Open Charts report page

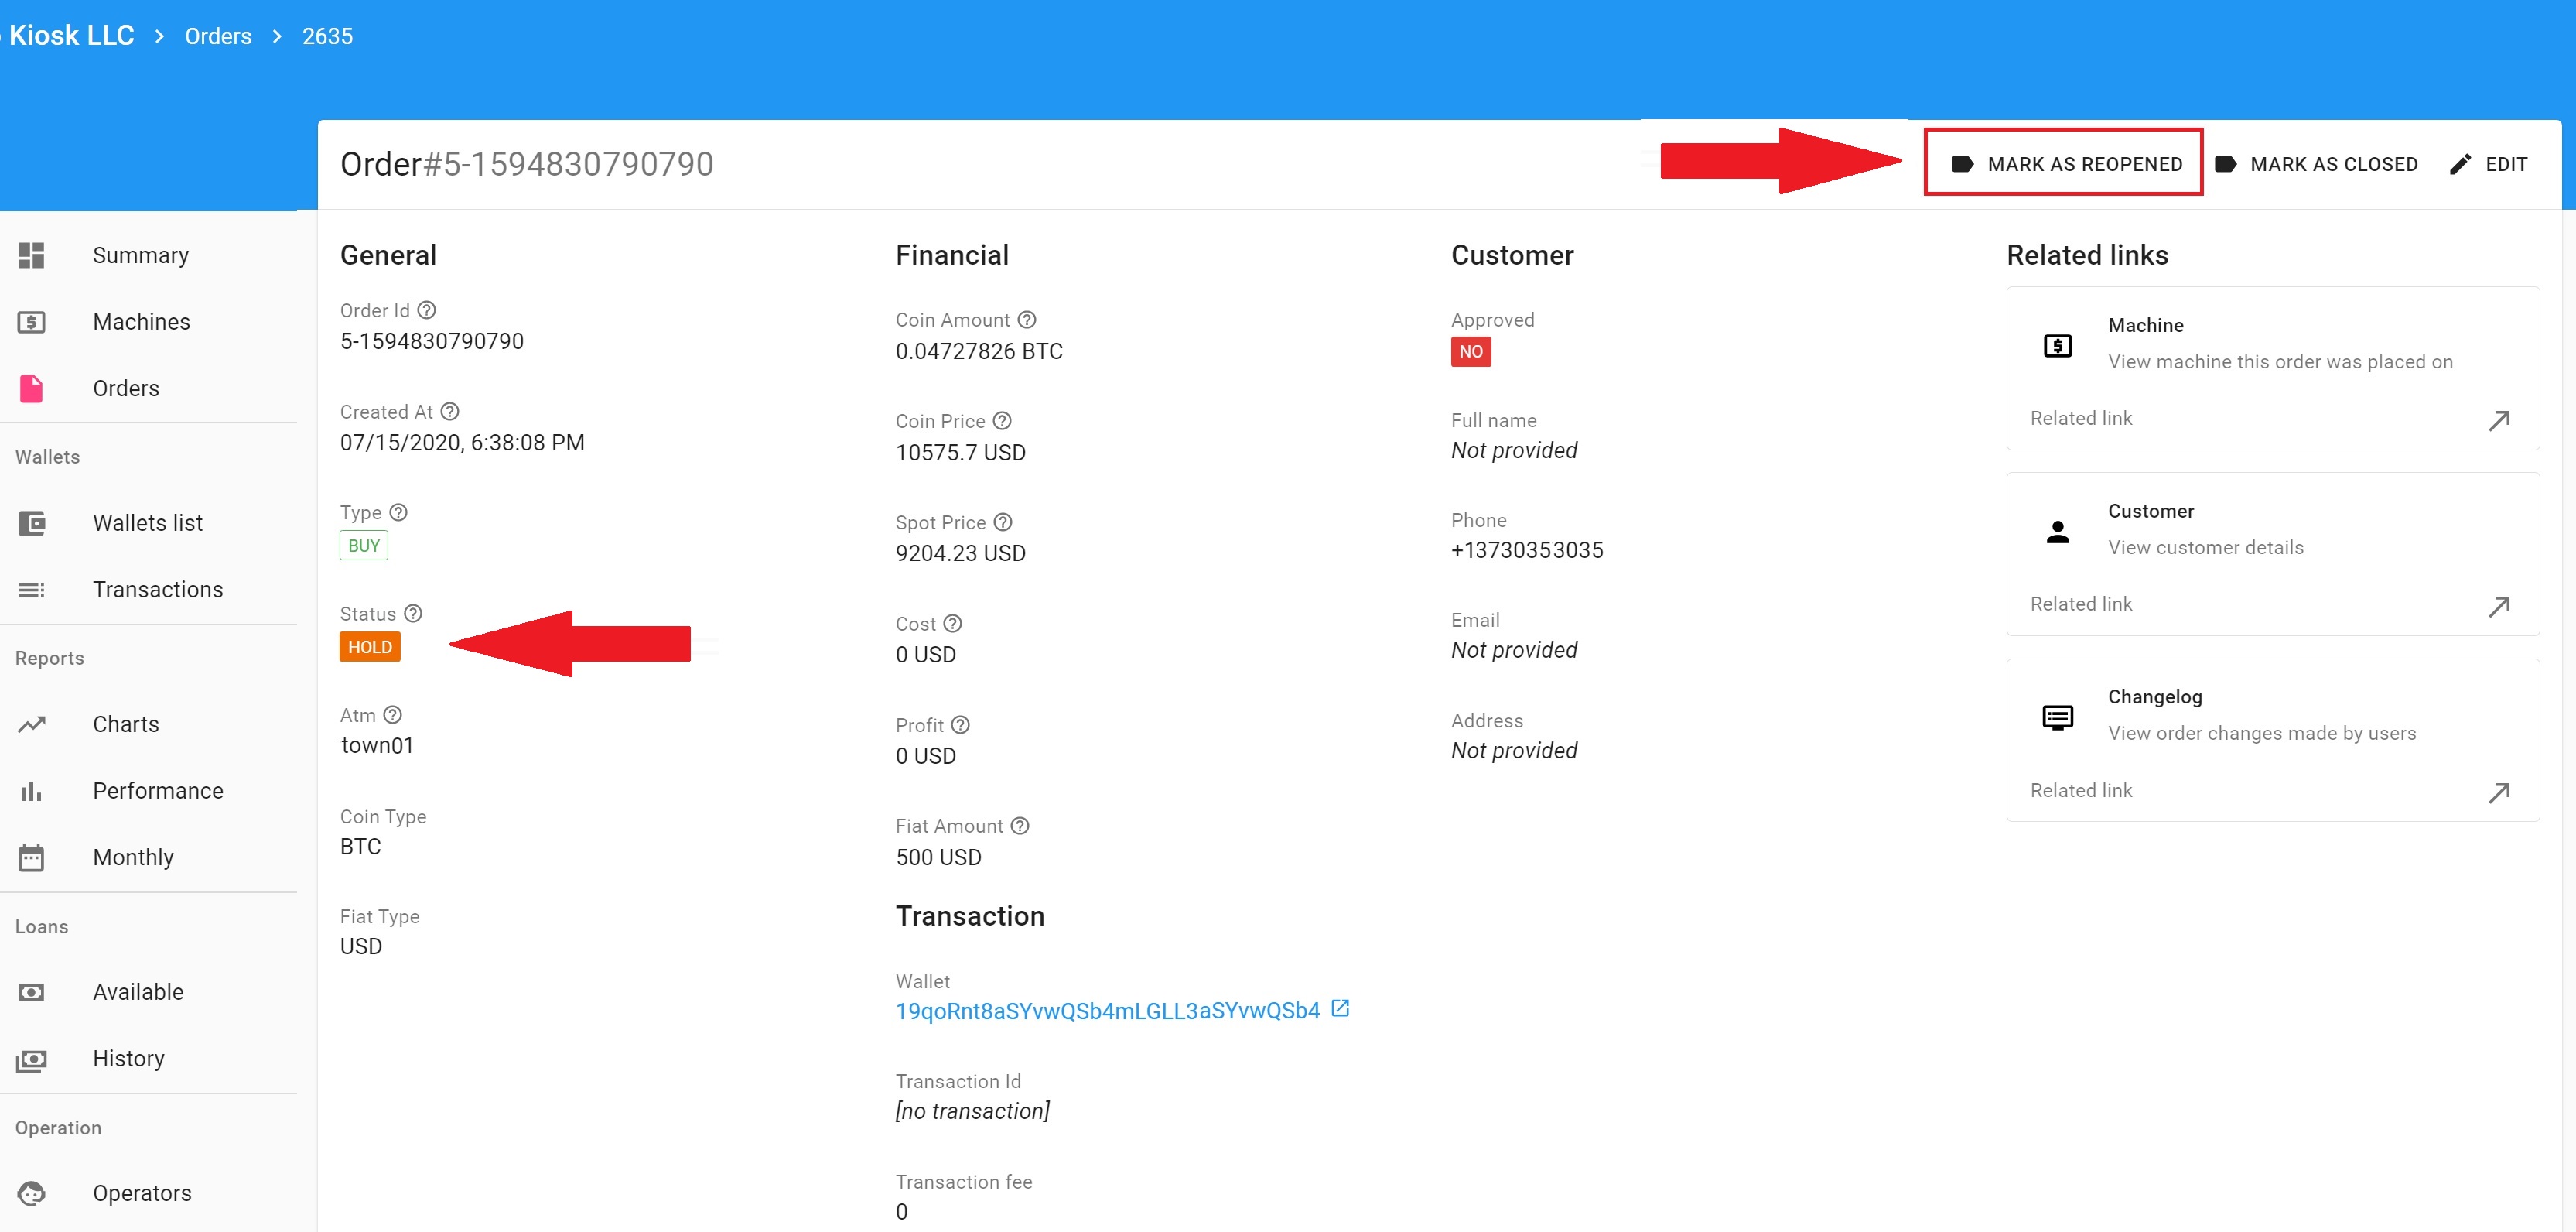(x=148, y=724)
